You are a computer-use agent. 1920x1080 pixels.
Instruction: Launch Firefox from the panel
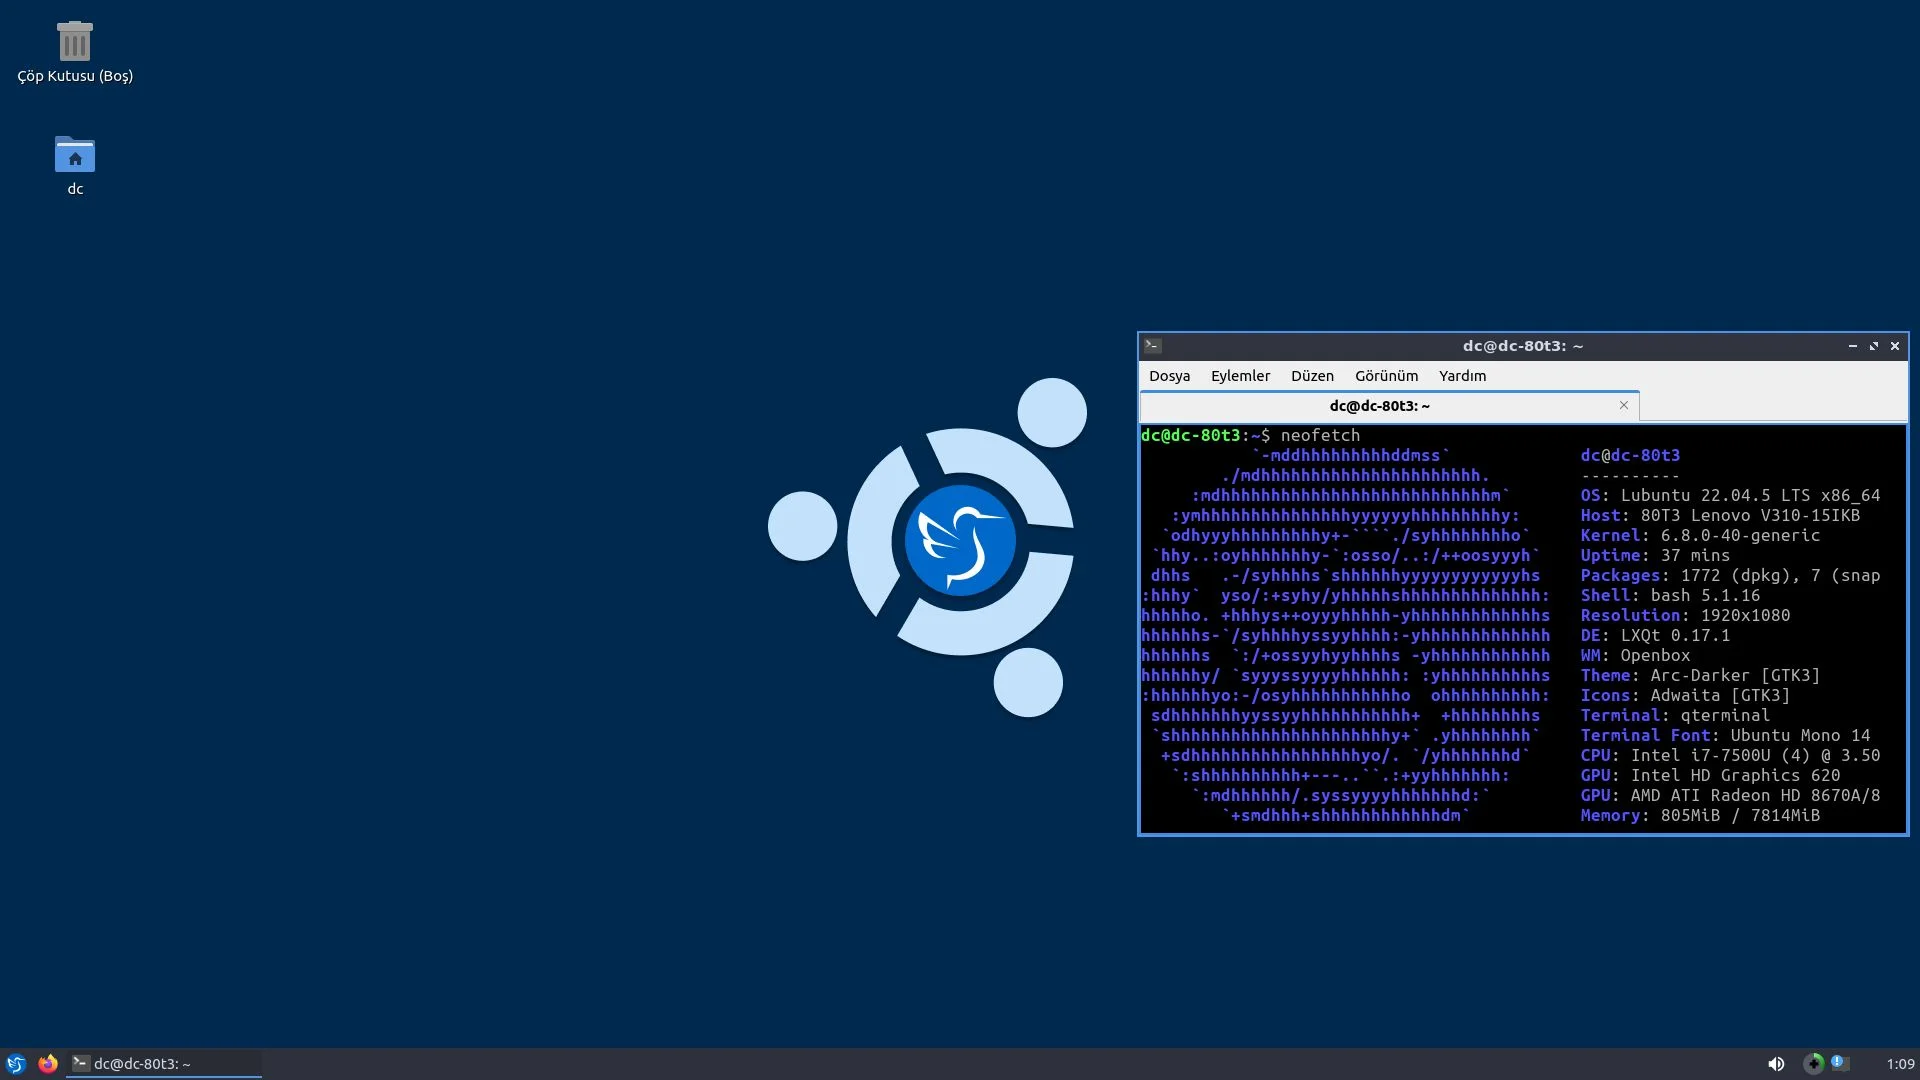point(47,1064)
